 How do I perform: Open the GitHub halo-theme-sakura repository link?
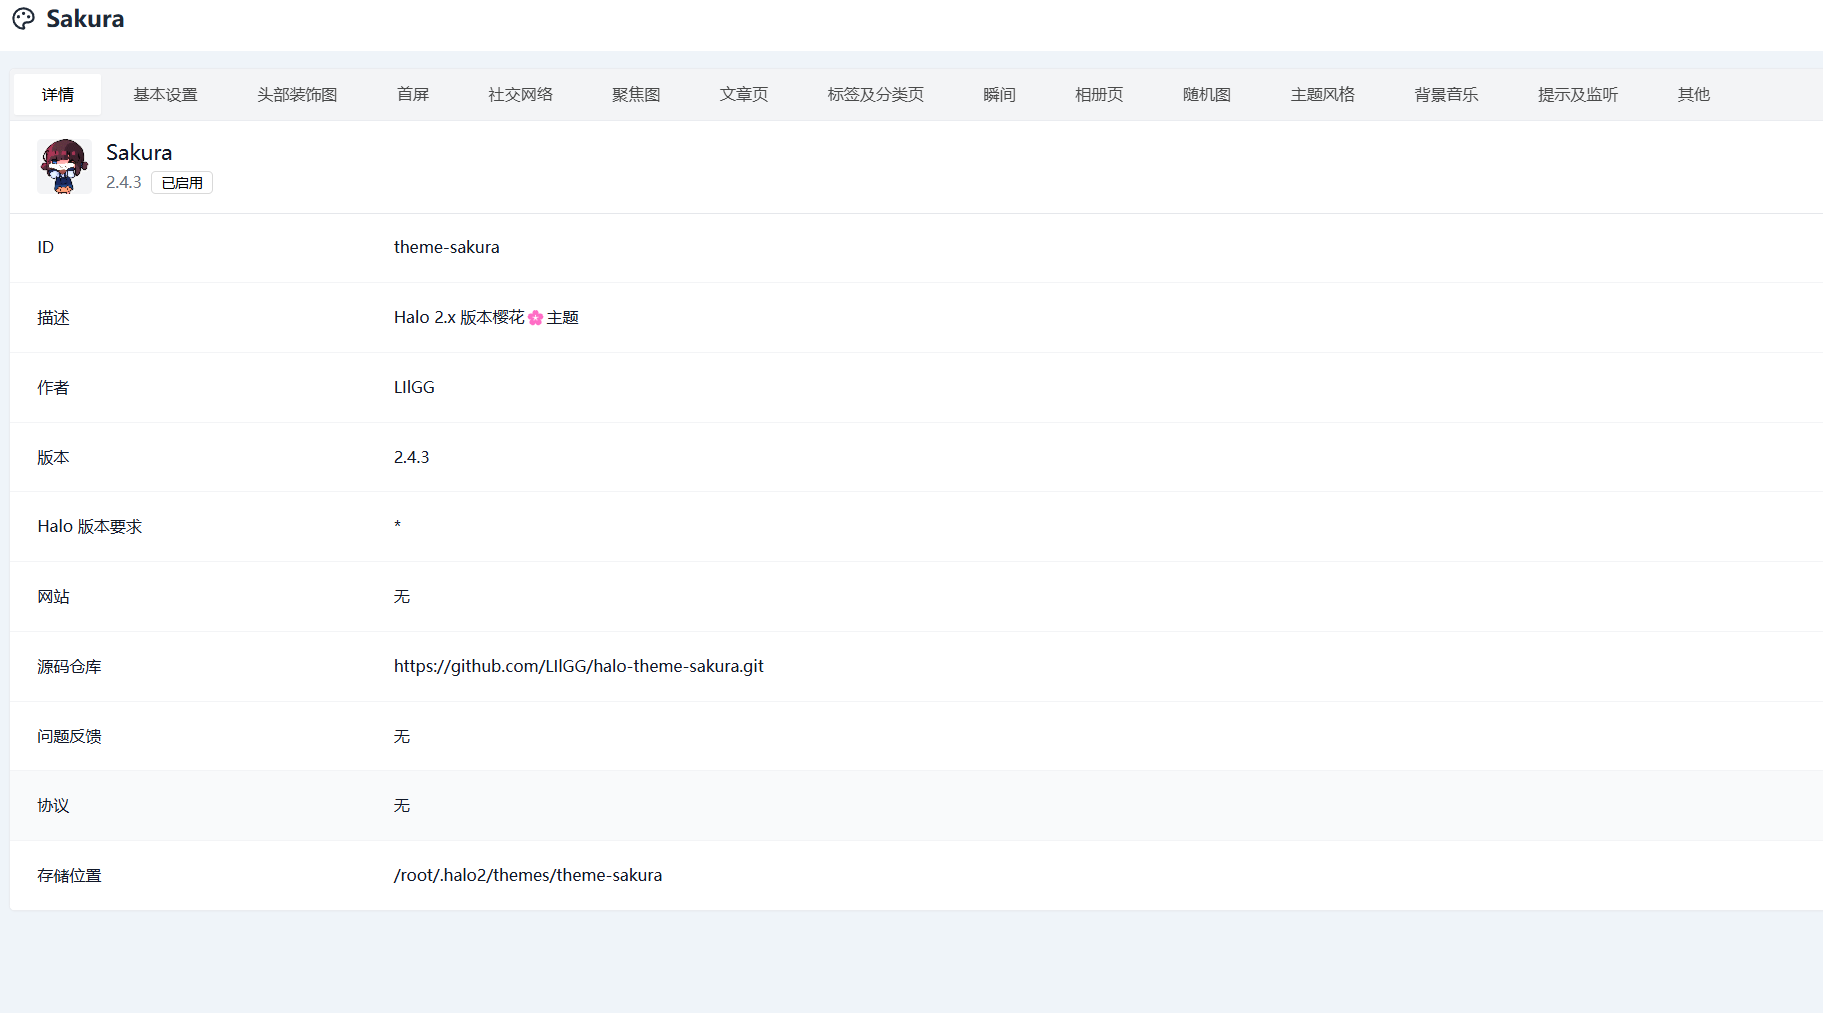578,666
